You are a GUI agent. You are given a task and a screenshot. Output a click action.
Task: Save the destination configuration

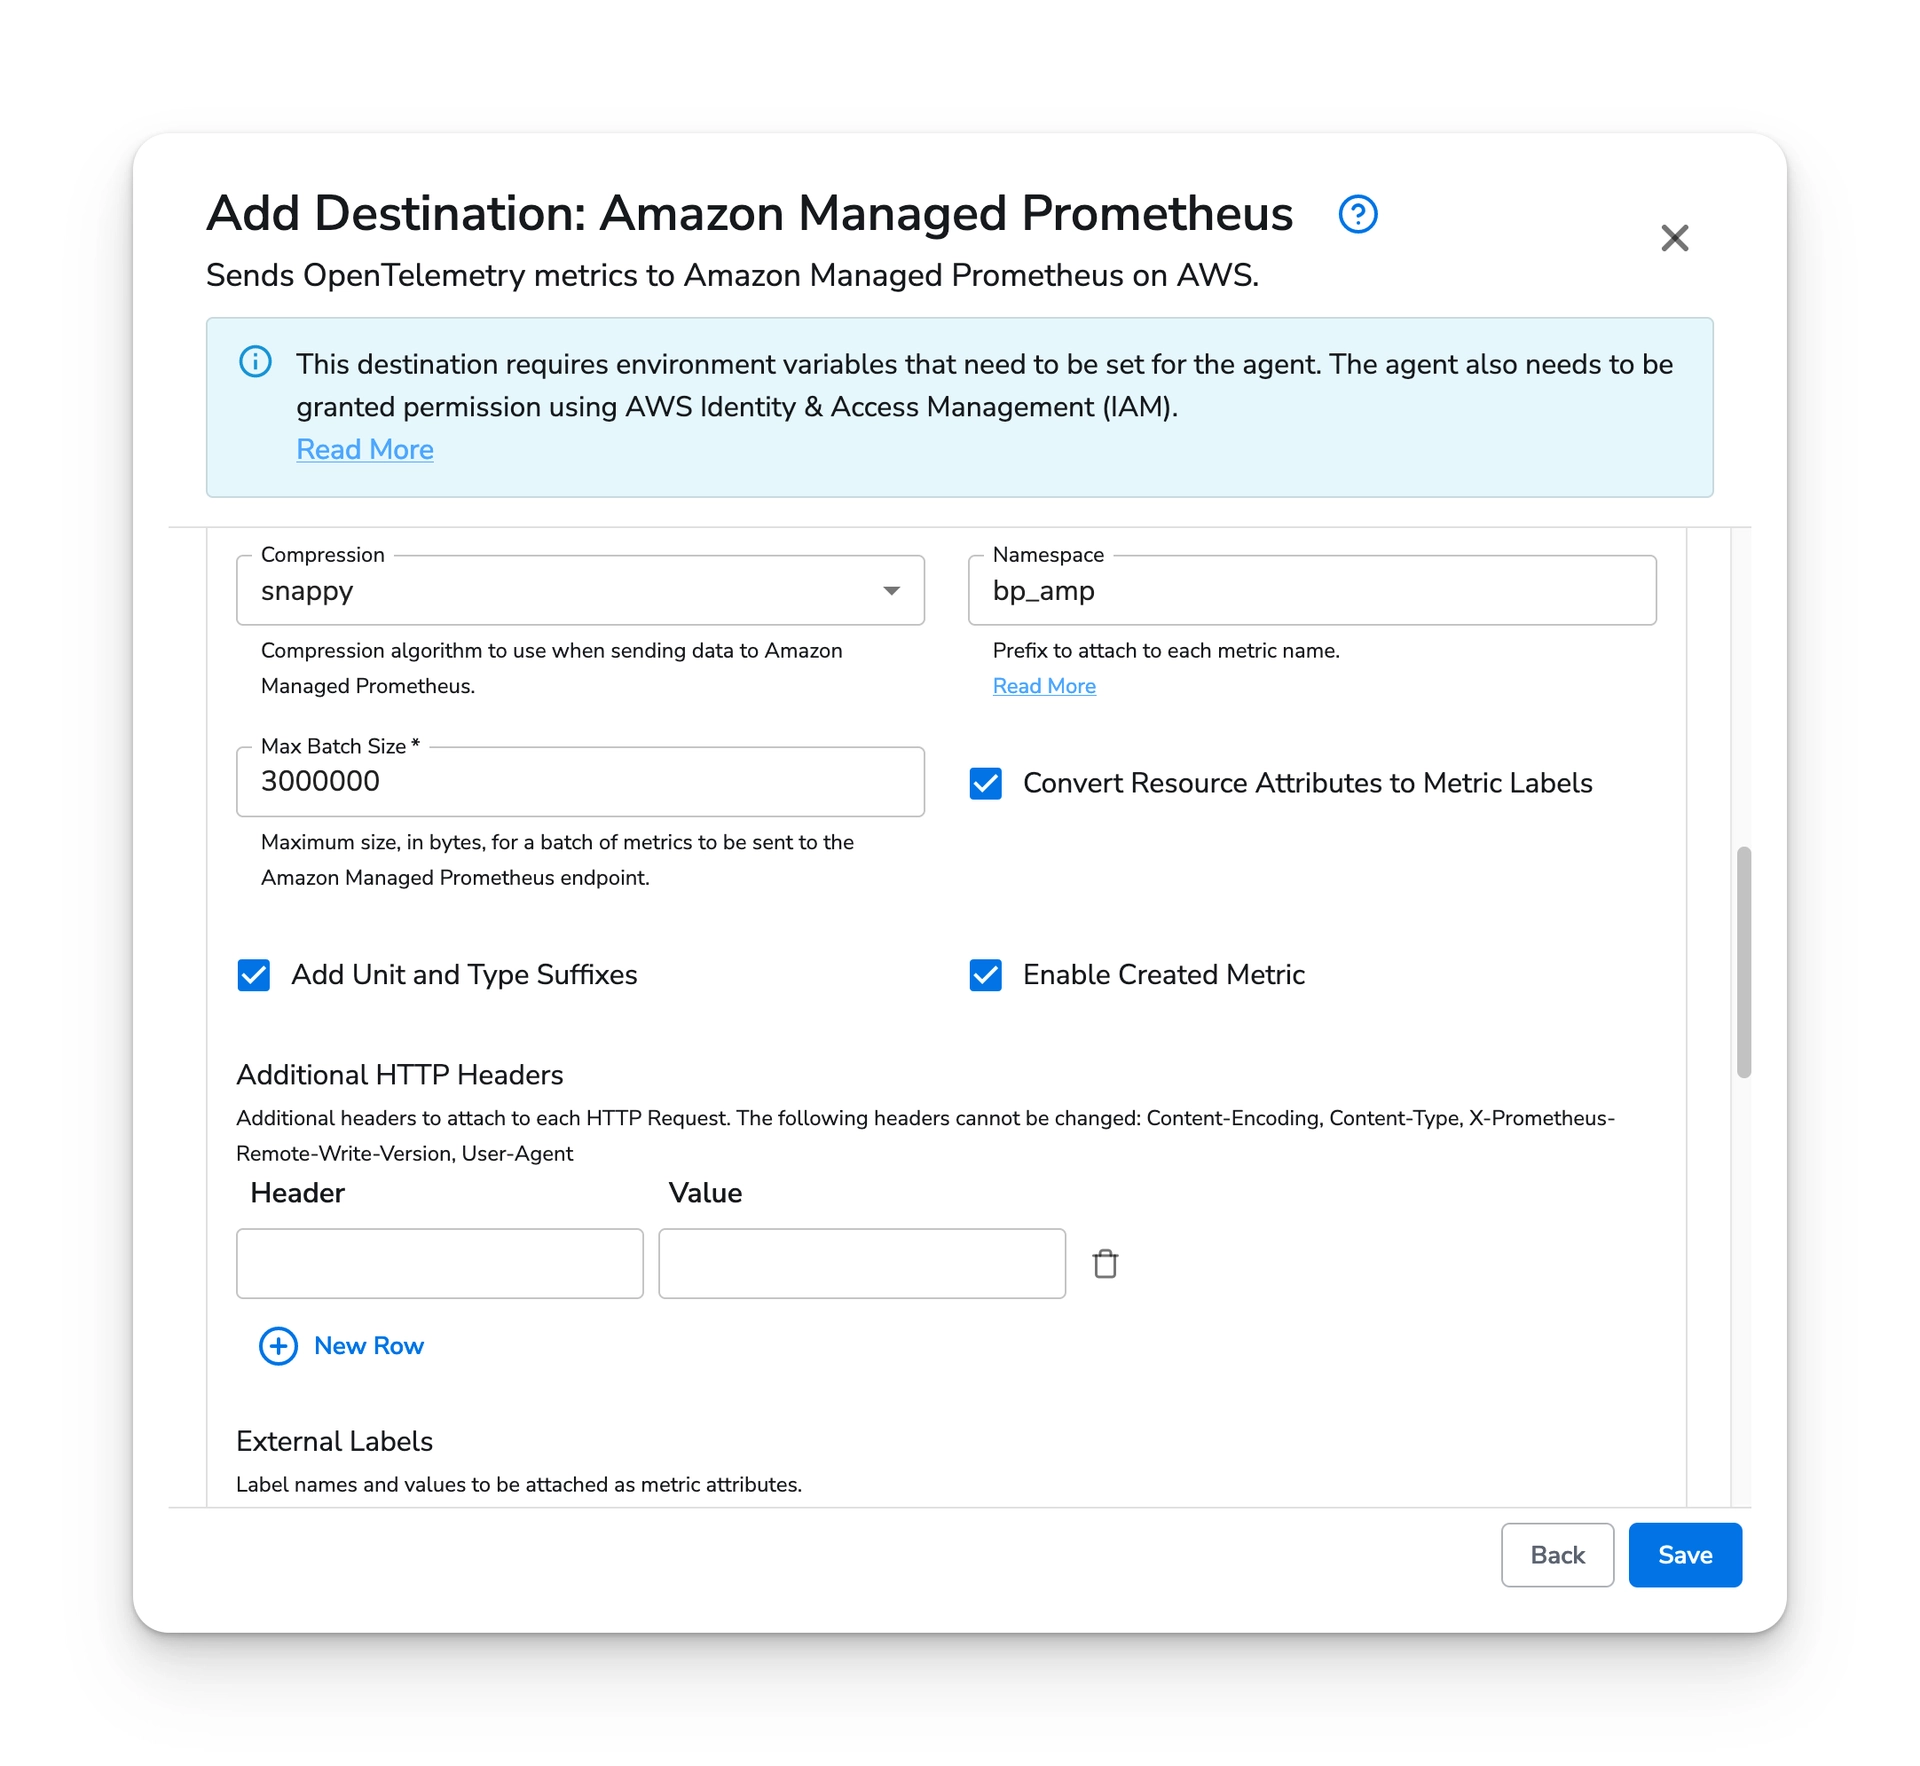(1685, 1554)
